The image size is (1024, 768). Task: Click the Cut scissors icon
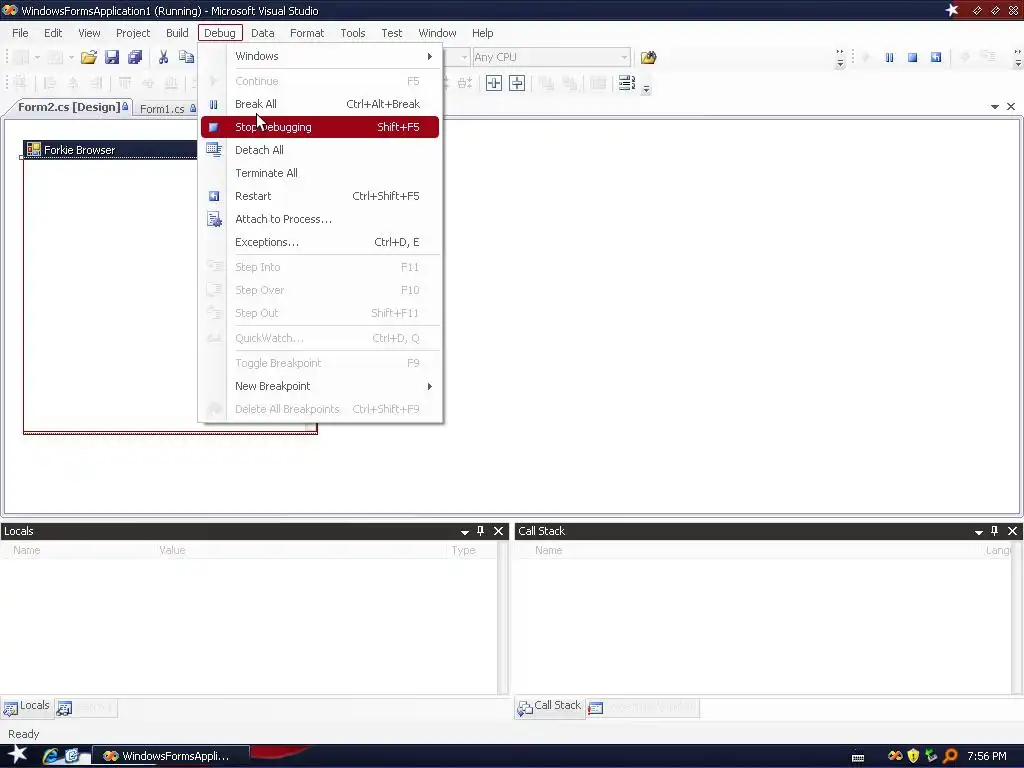tap(163, 57)
